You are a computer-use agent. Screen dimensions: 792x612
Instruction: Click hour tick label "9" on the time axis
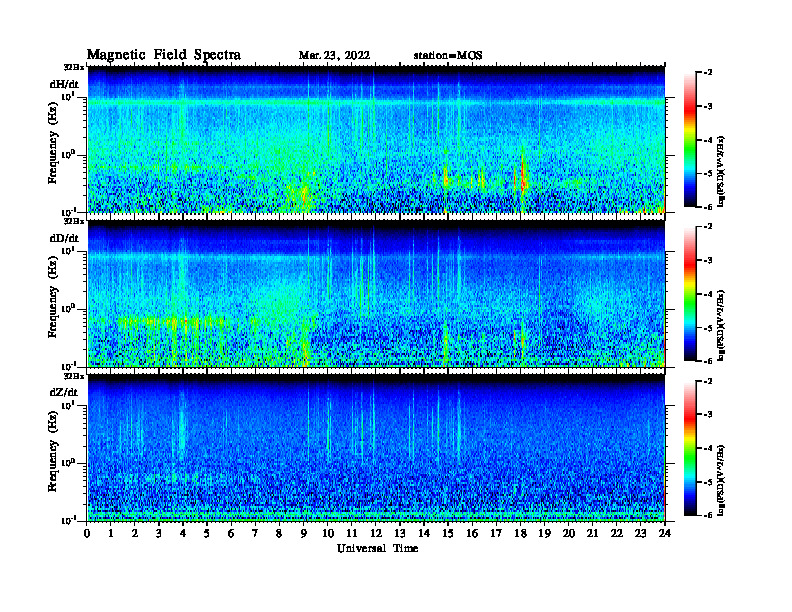(304, 533)
